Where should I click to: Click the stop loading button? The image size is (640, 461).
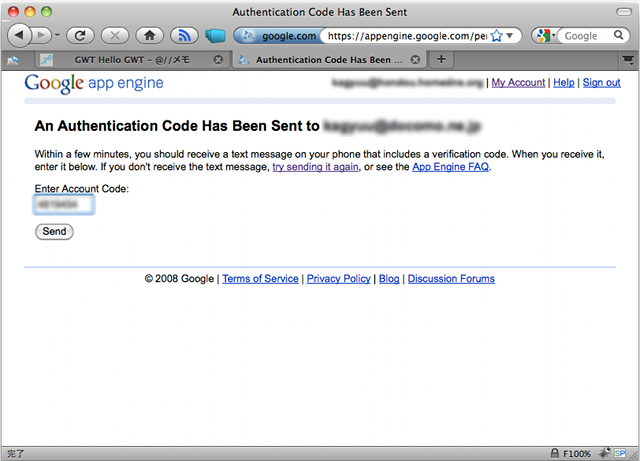click(x=113, y=36)
